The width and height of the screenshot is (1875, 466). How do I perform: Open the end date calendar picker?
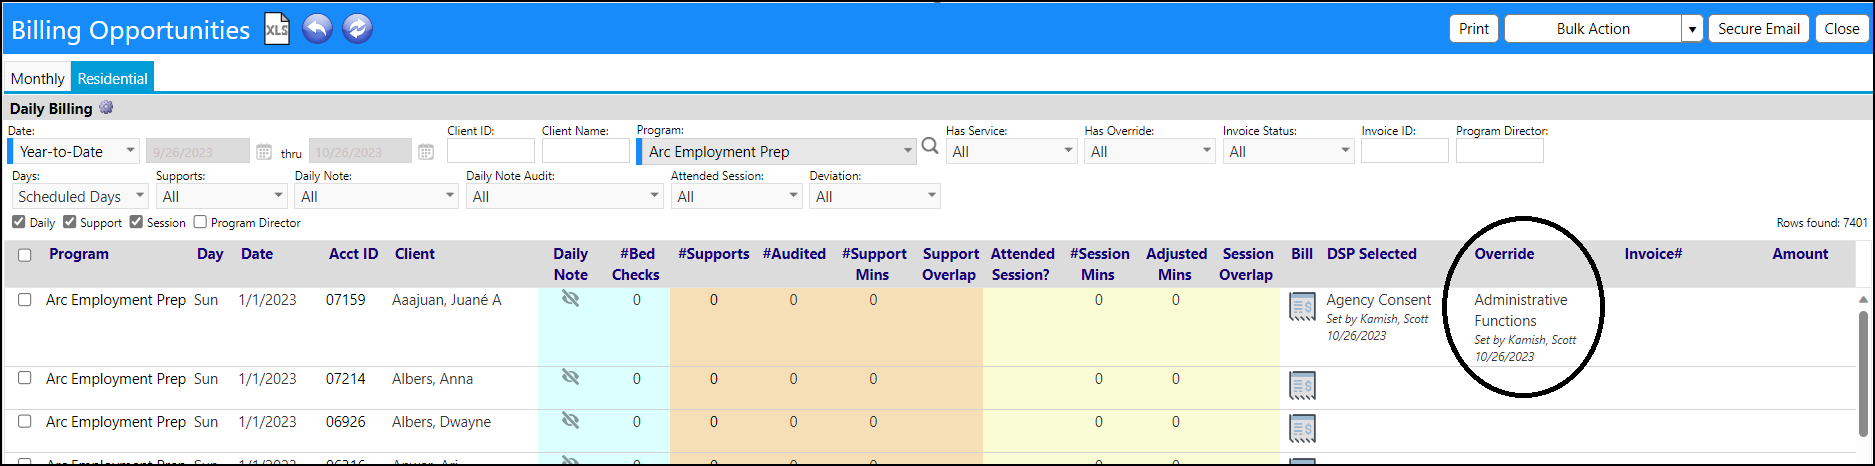[426, 152]
